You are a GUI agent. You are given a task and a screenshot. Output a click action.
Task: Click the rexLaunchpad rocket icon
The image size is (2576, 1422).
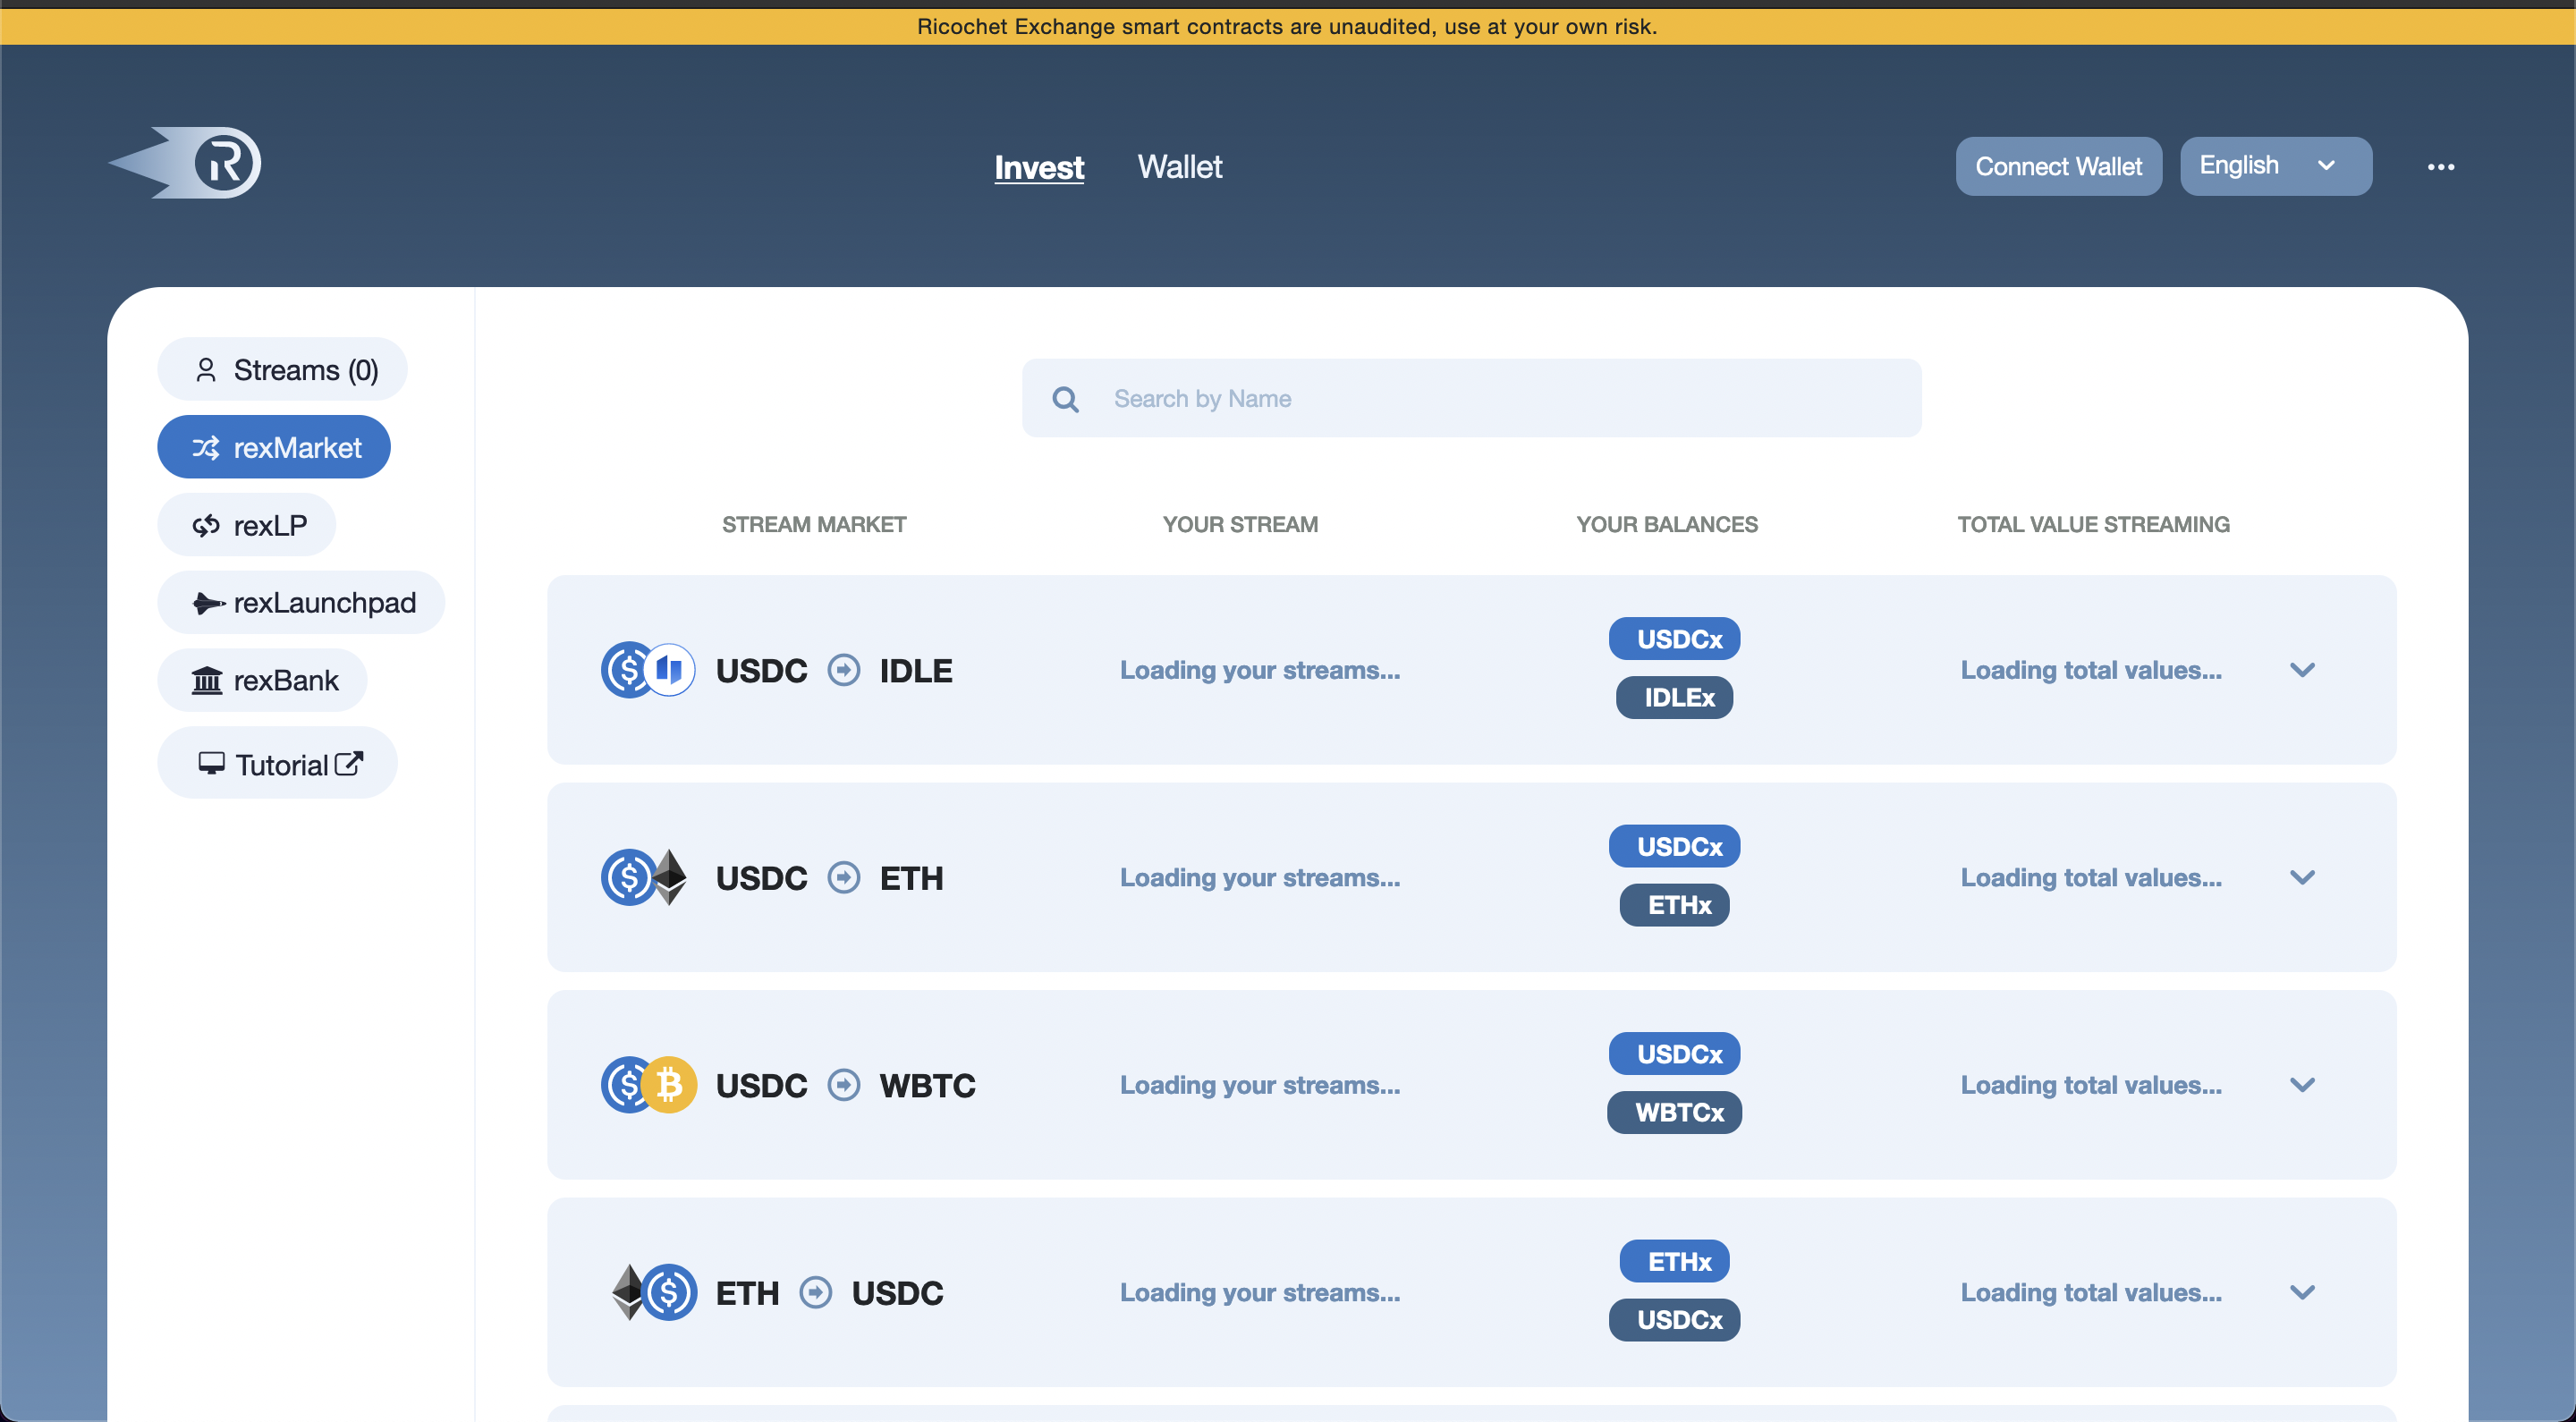(x=209, y=602)
